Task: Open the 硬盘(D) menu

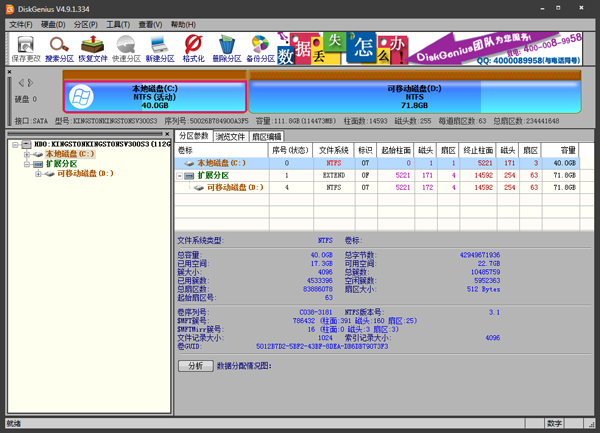Action: click(53, 25)
